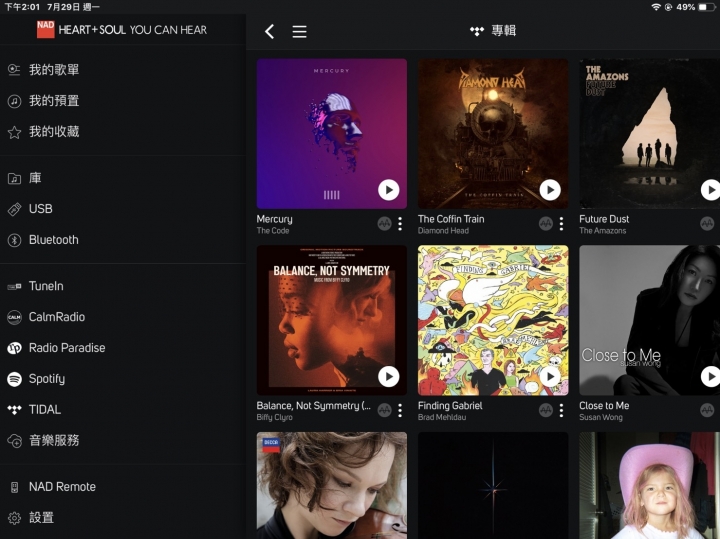Open the Mercury album cover
Screen dimensions: 720x539
coord(332,134)
